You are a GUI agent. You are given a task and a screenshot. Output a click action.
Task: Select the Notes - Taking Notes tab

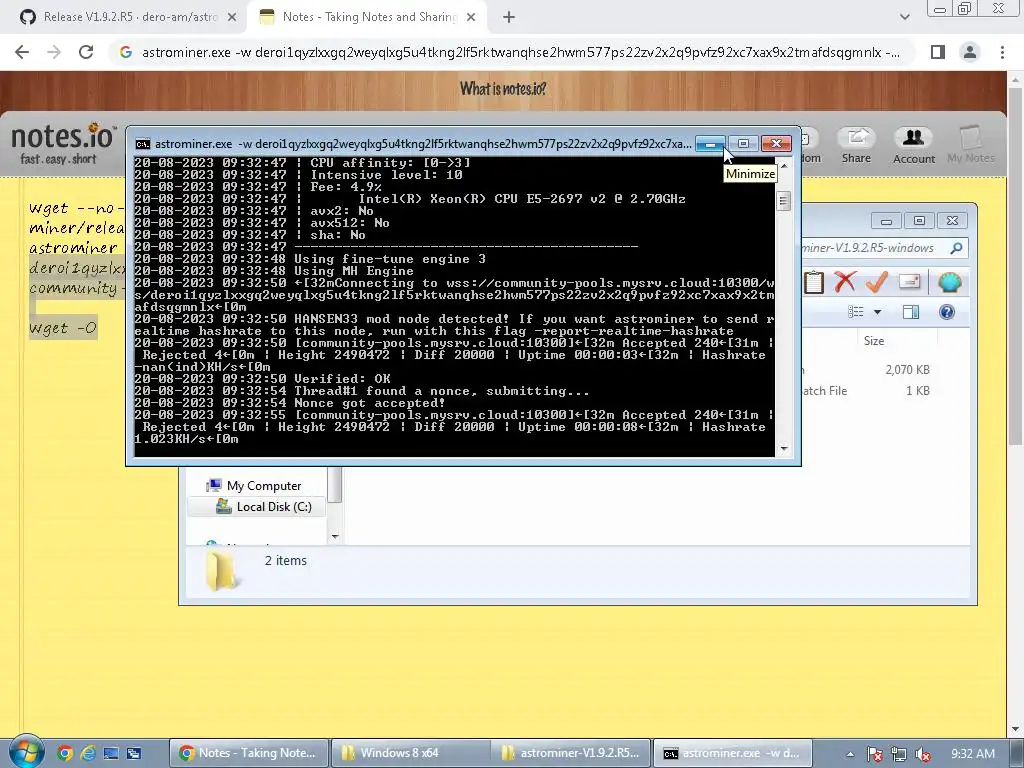369,17
